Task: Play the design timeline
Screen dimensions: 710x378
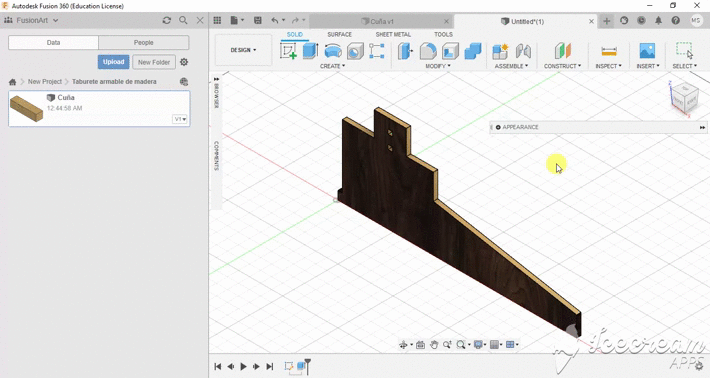Action: tap(244, 367)
